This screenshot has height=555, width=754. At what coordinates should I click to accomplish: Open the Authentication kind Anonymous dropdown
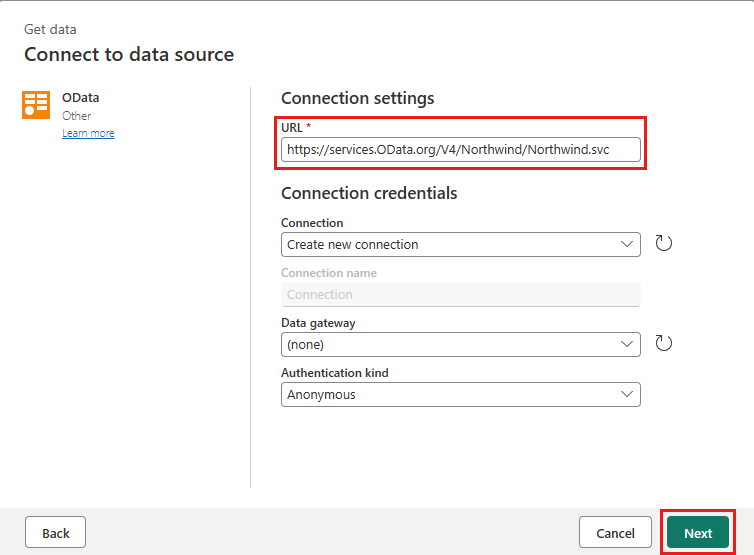click(461, 394)
